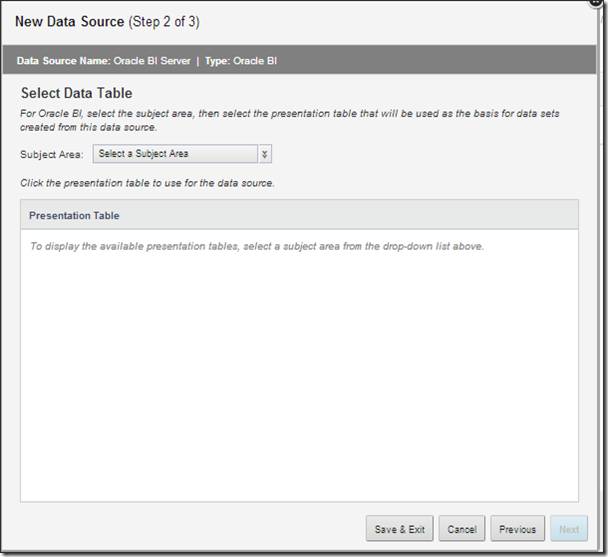Screen dimensions: 608x557
Task: Click the New Data Source title text
Action: (70, 21)
